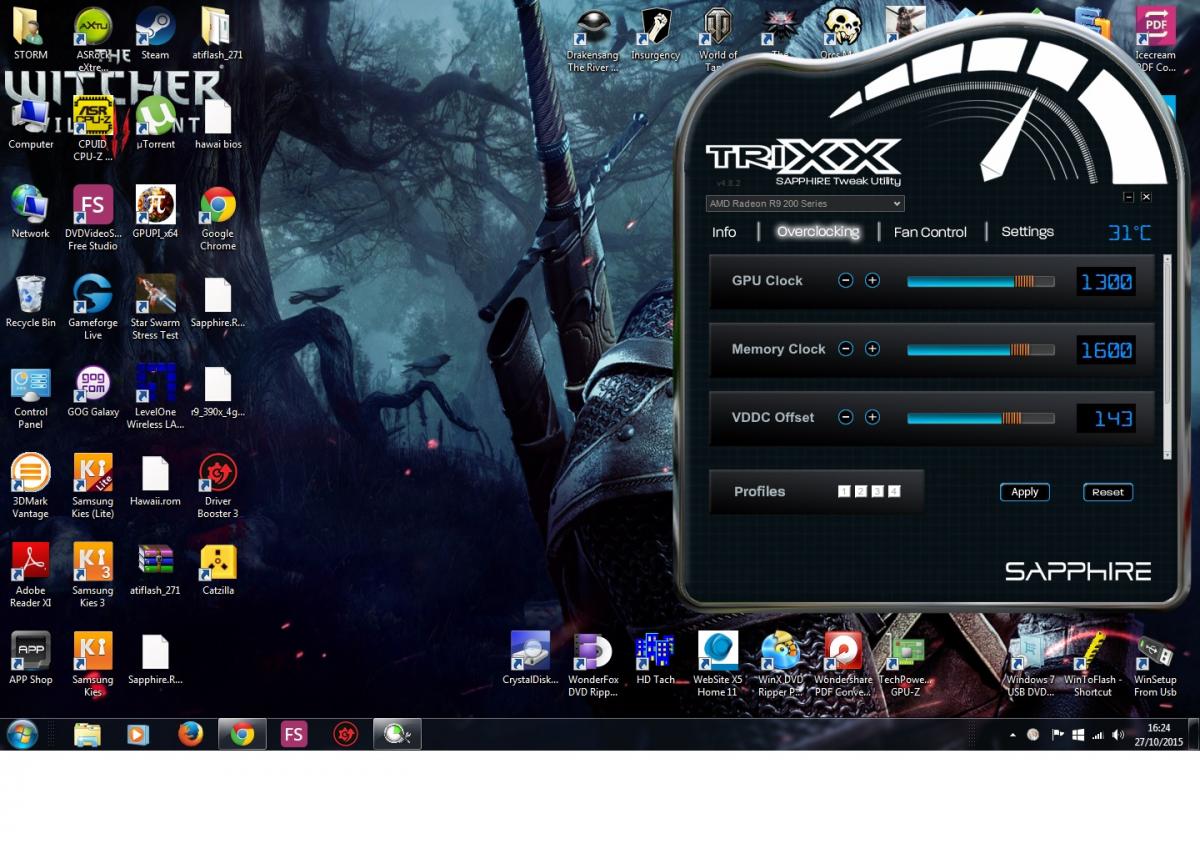Load profile slot 4
Screen dimensions: 1200x854
(894, 491)
